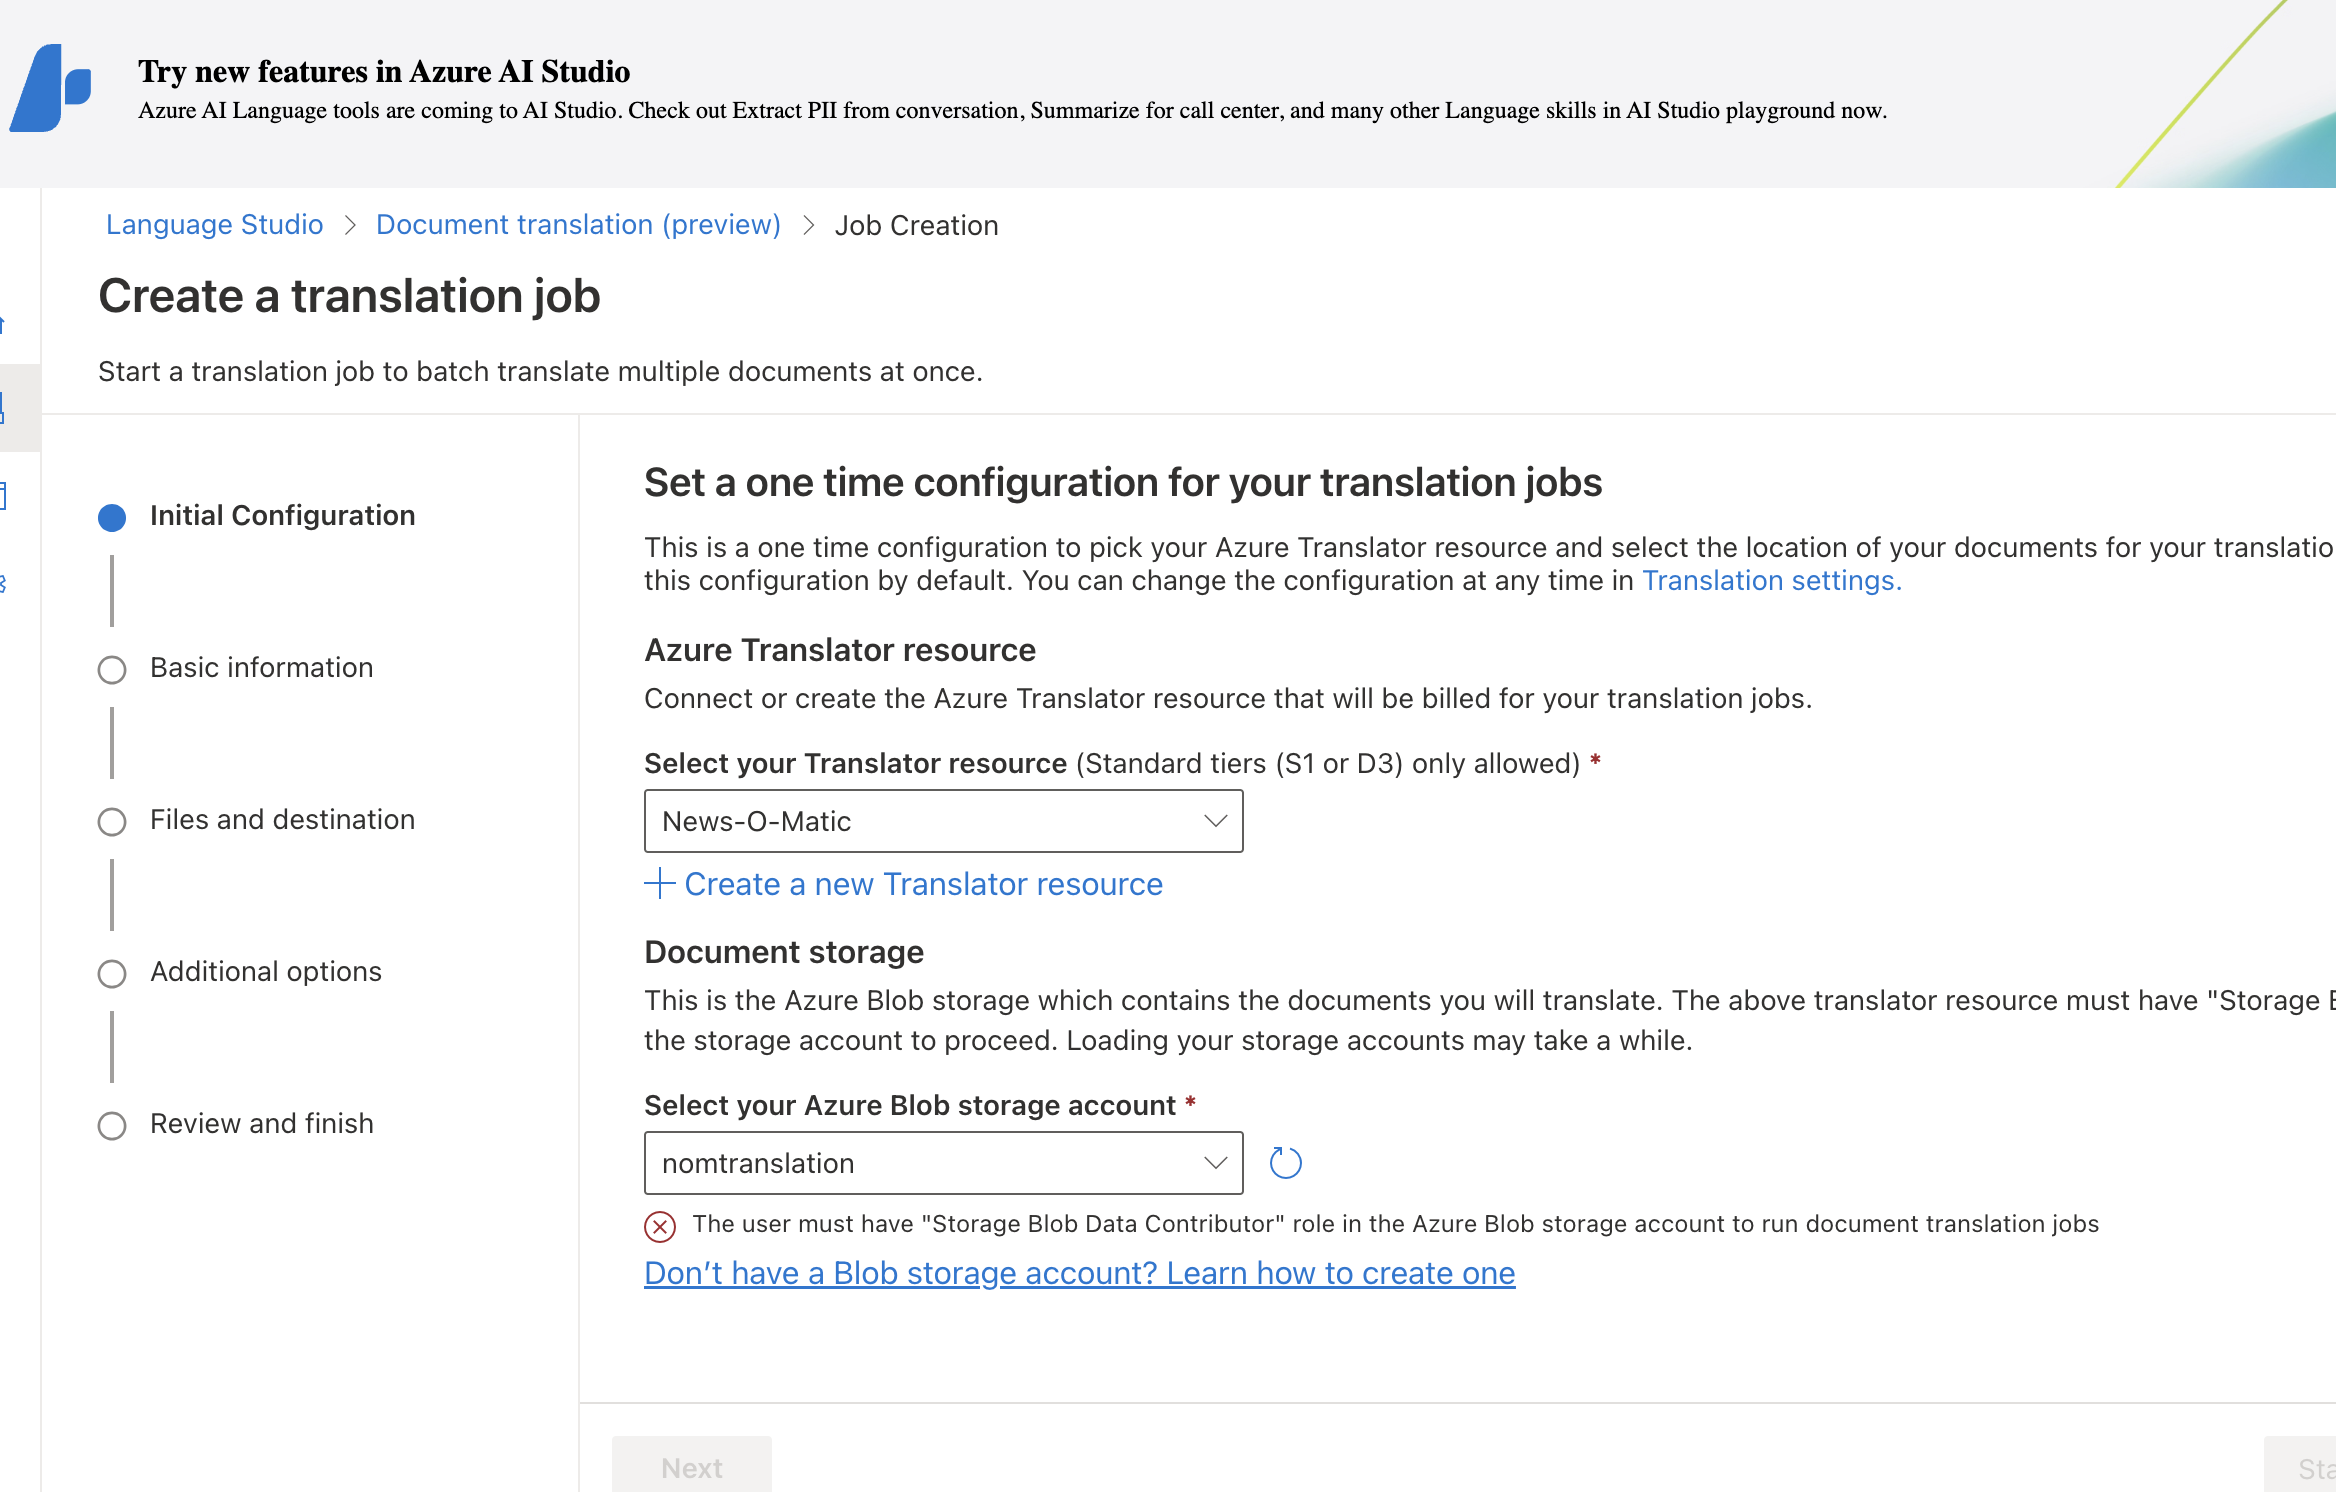Screen dimensions: 2336x1492
Task: Click the Initial Configuration step indicator dot
Action: 112,516
